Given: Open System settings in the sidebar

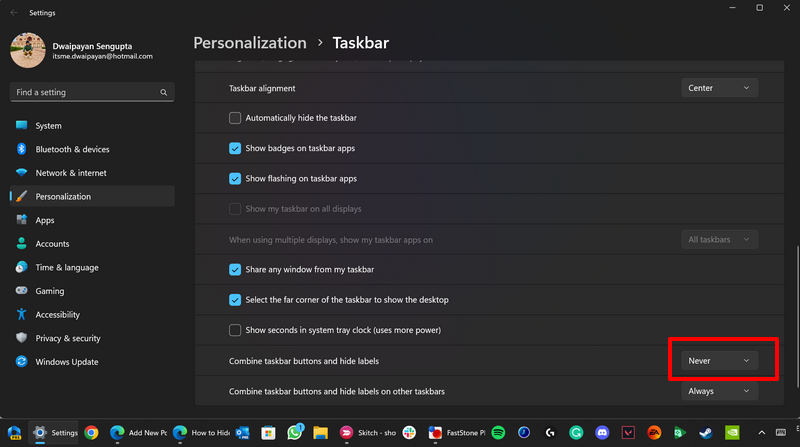Looking at the screenshot, I should [x=48, y=126].
